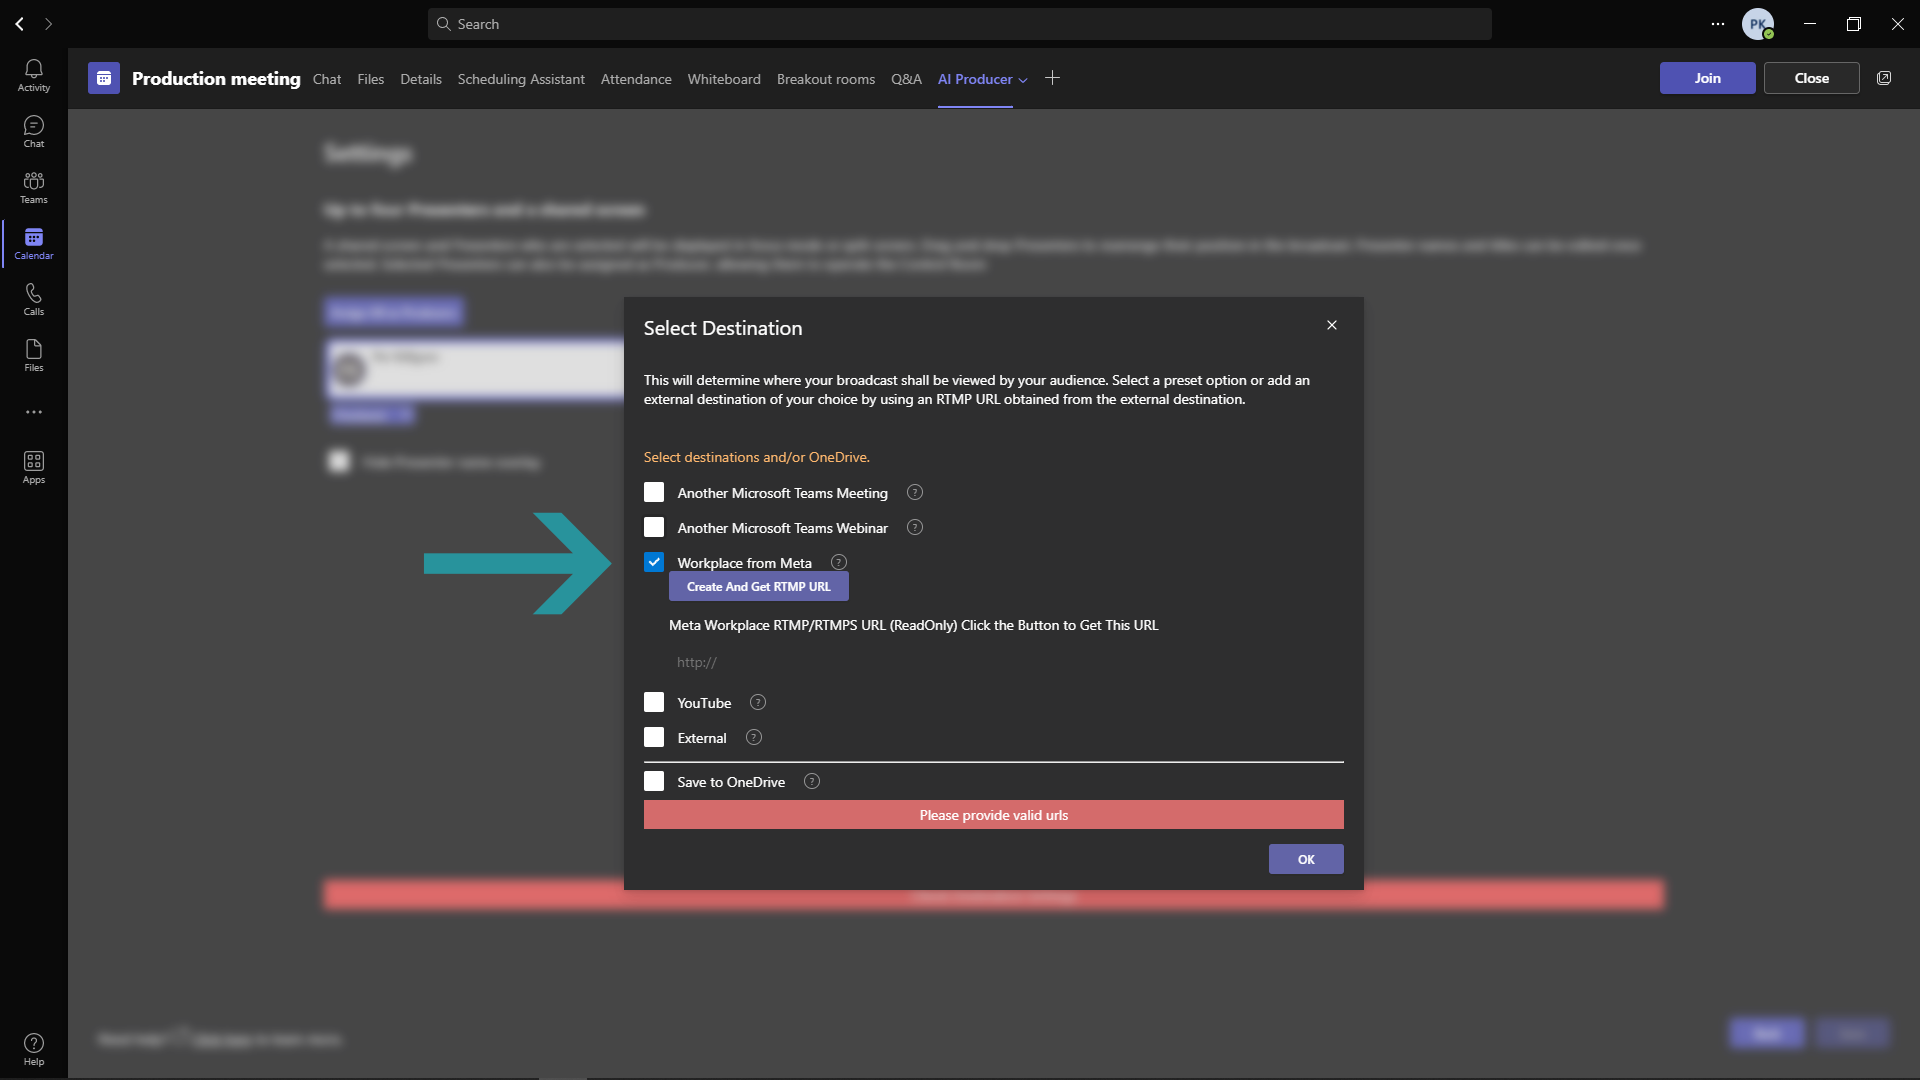Open Chat in the left sidebar

pos(34,131)
